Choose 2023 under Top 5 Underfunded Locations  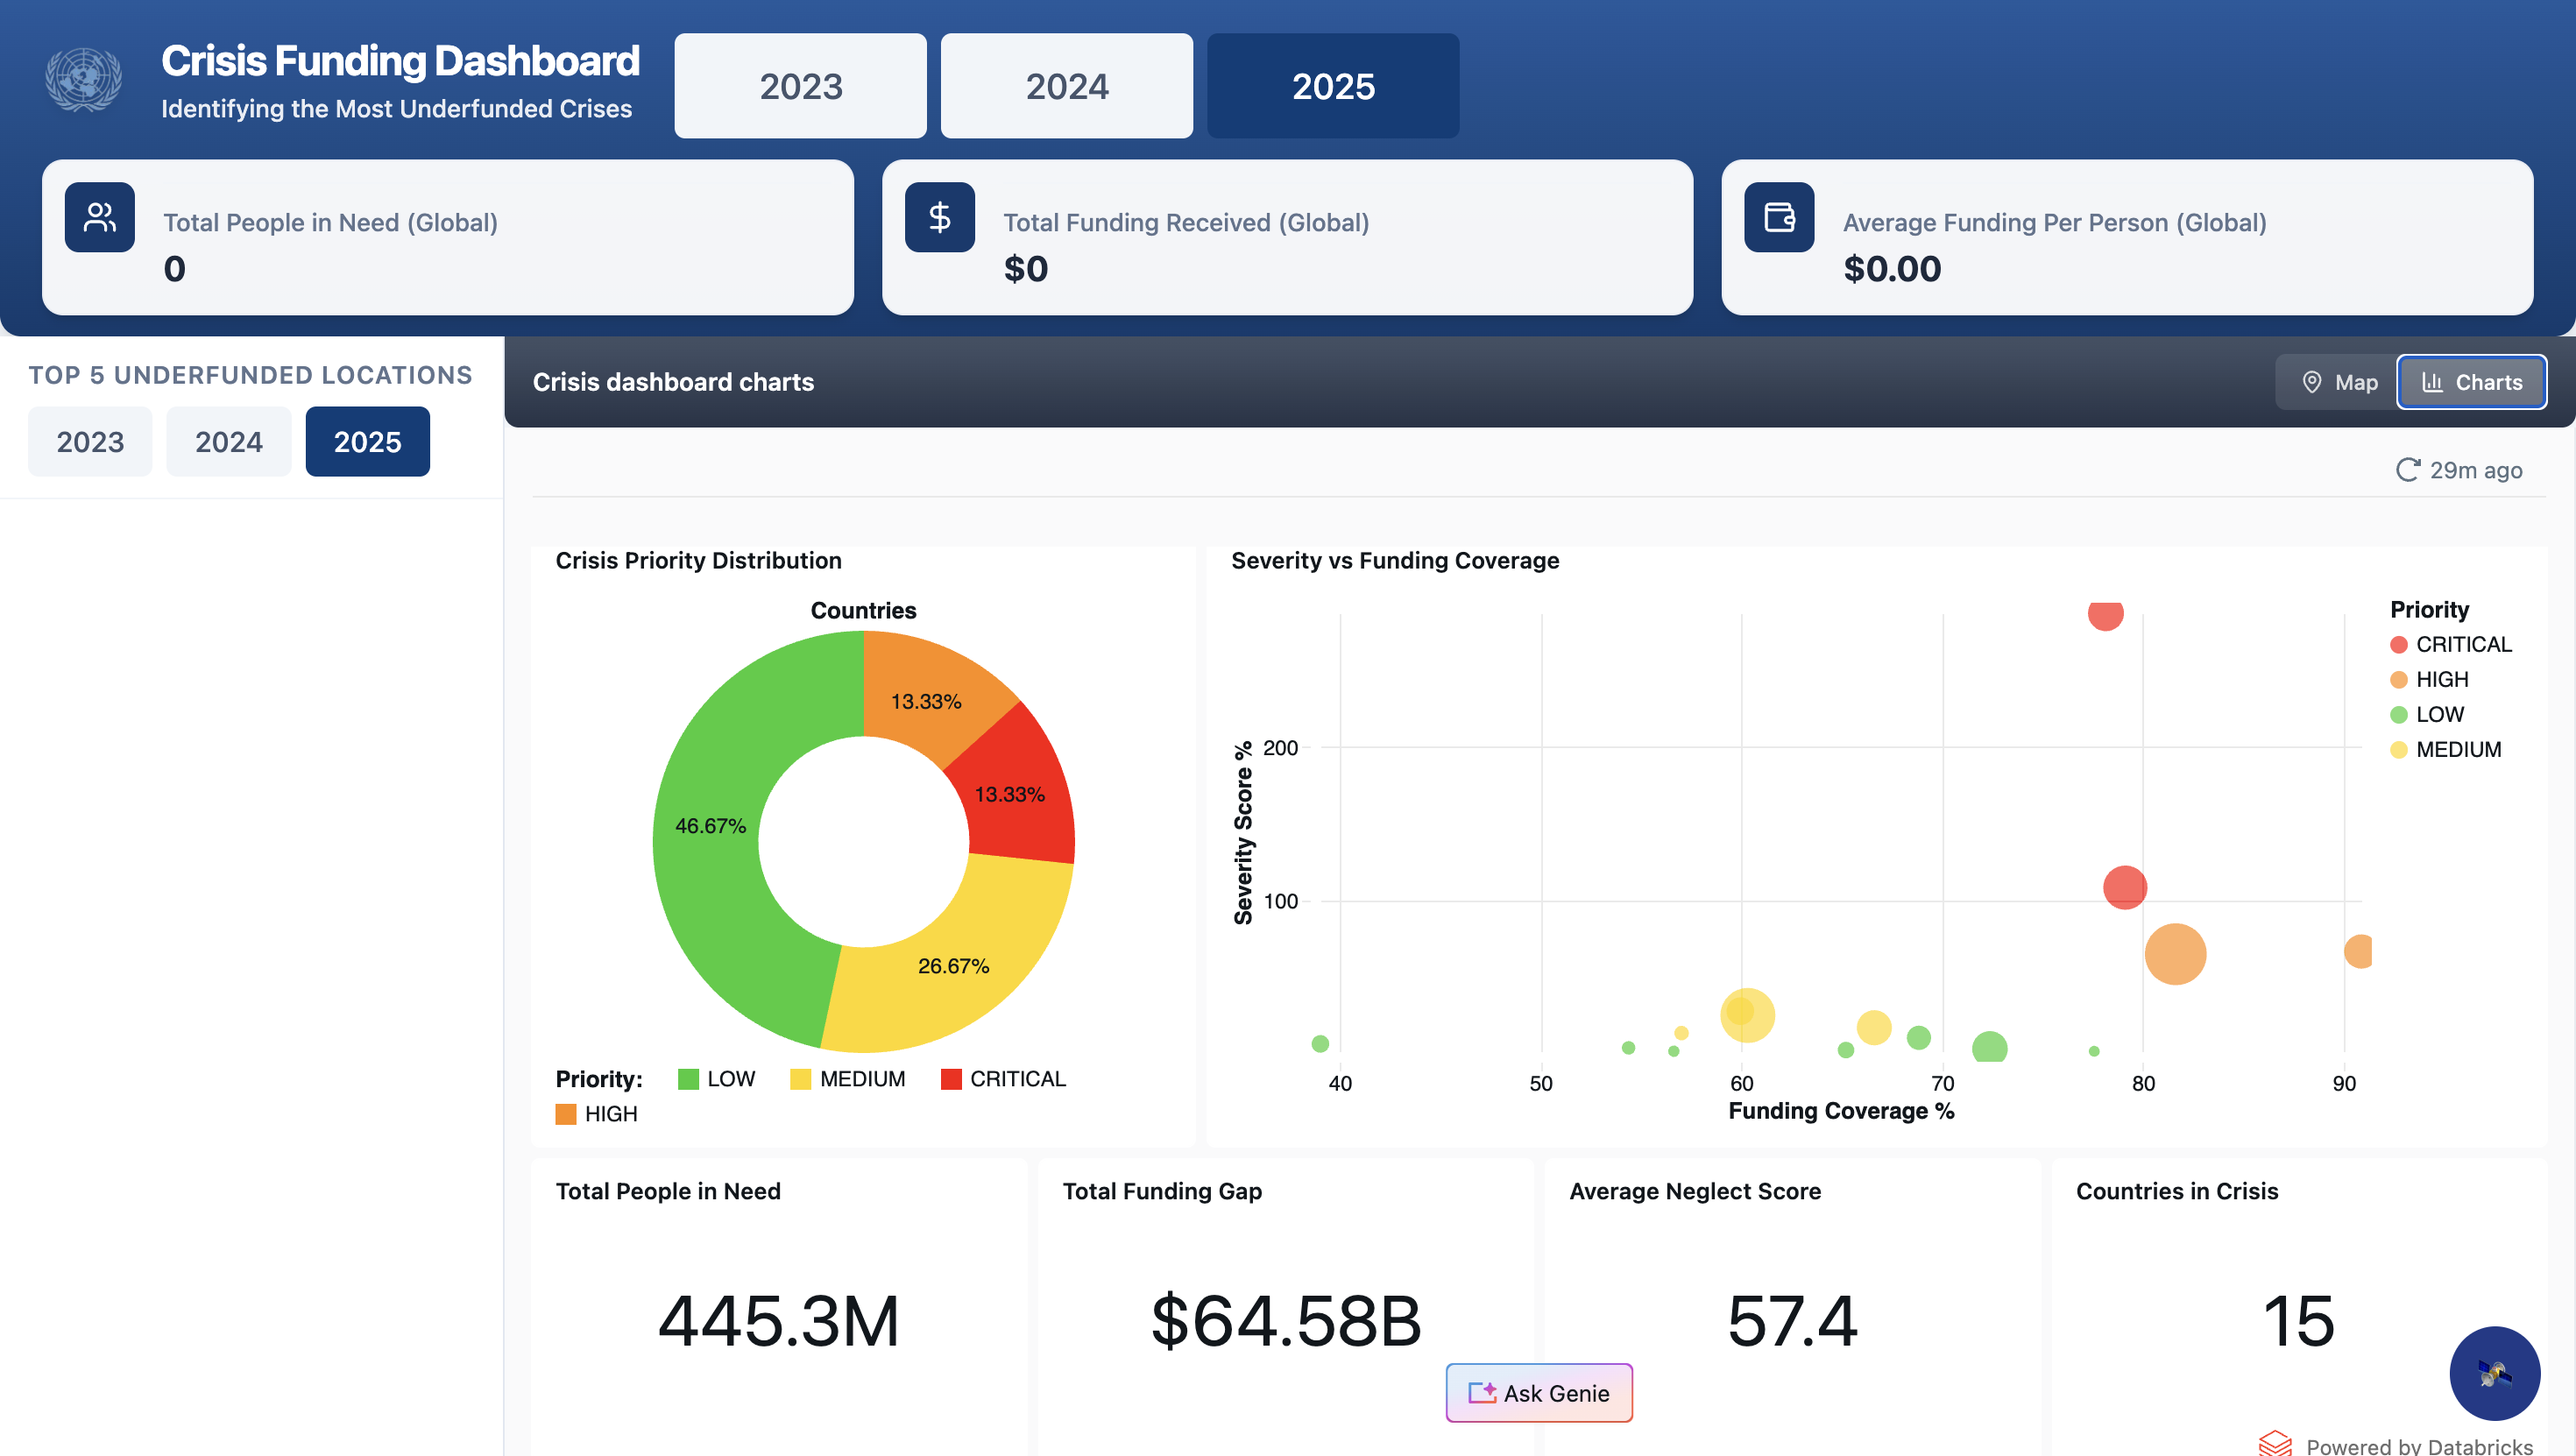90,441
